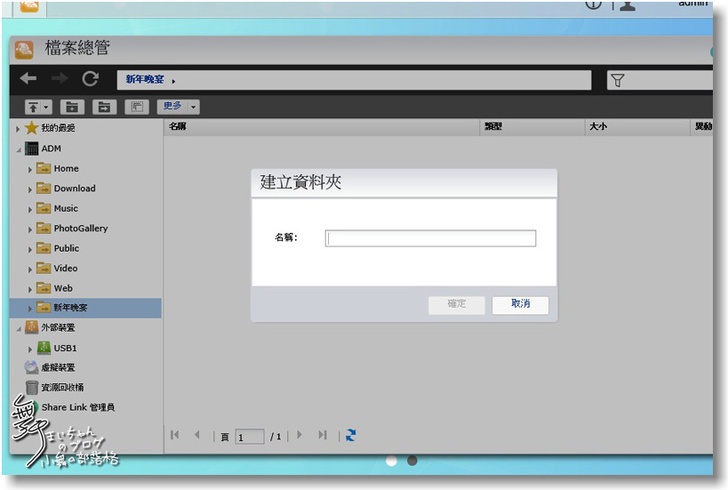The image size is (728, 490).
Task: Open the filter funnel icon
Action: 618,80
